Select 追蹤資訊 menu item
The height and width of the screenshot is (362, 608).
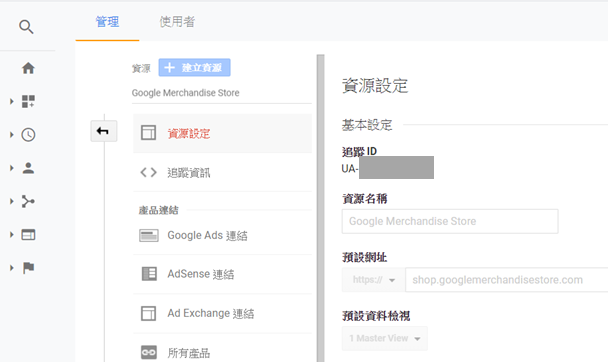[222, 172]
